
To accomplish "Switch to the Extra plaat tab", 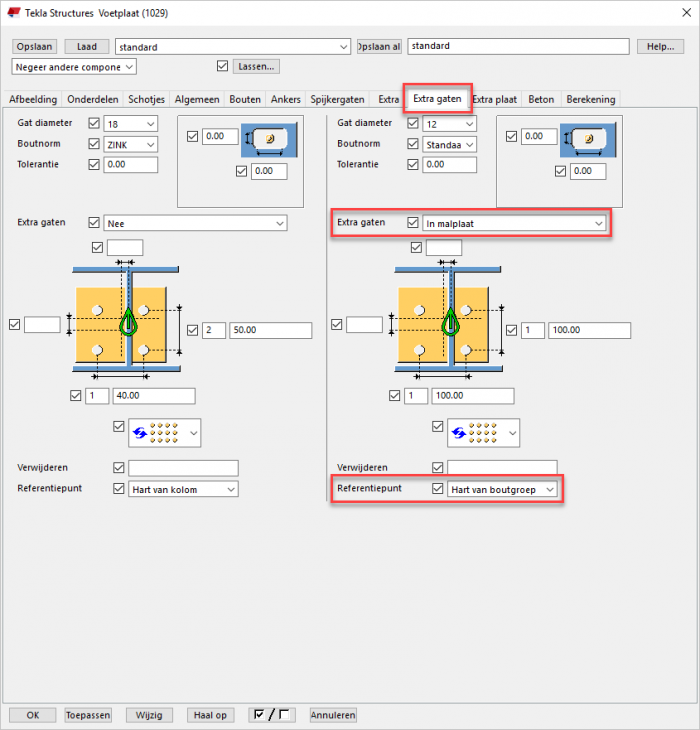I will pyautogui.click(x=495, y=99).
